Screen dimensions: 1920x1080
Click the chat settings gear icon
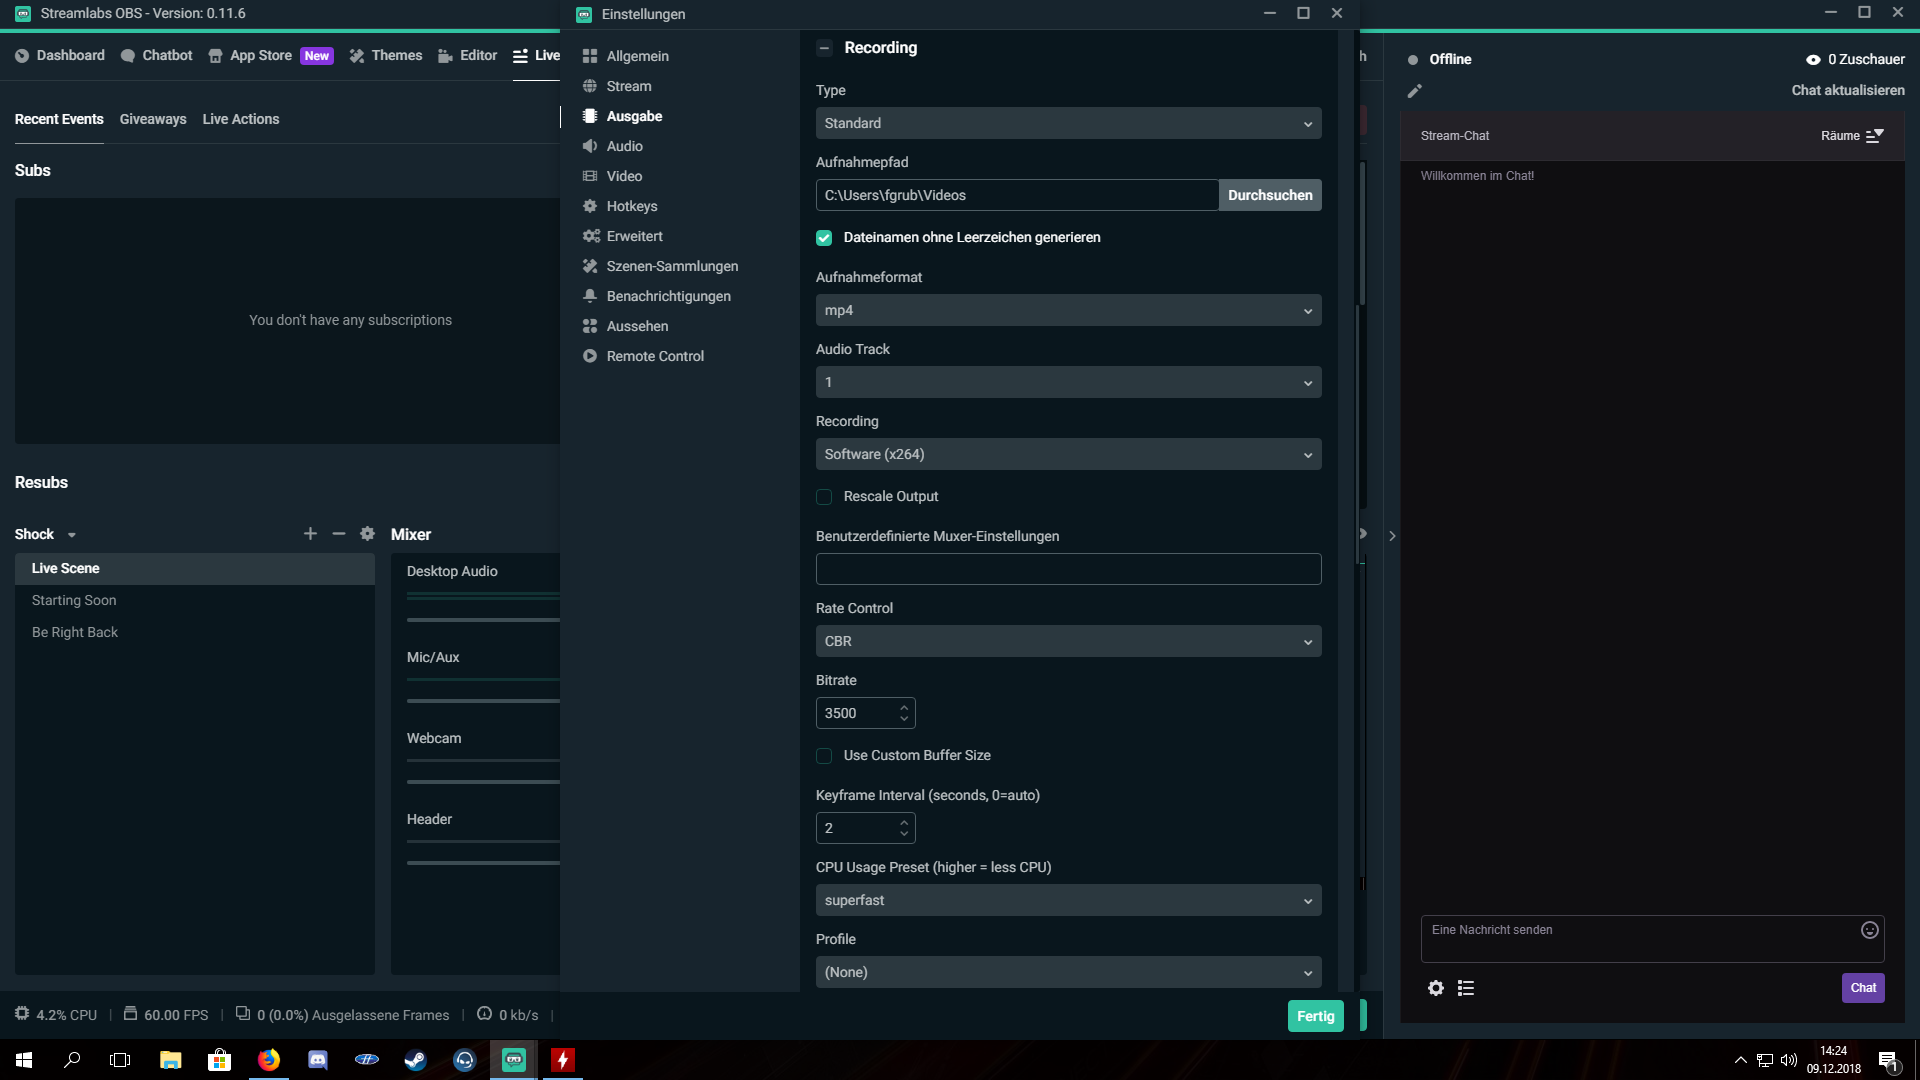[x=1436, y=988]
